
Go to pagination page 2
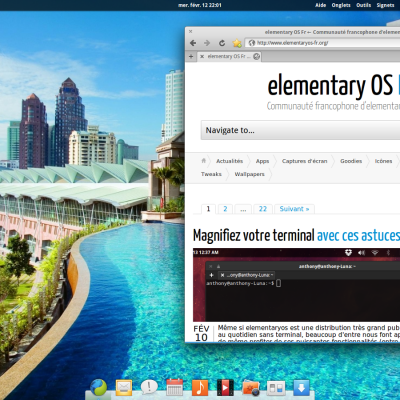[225, 209]
